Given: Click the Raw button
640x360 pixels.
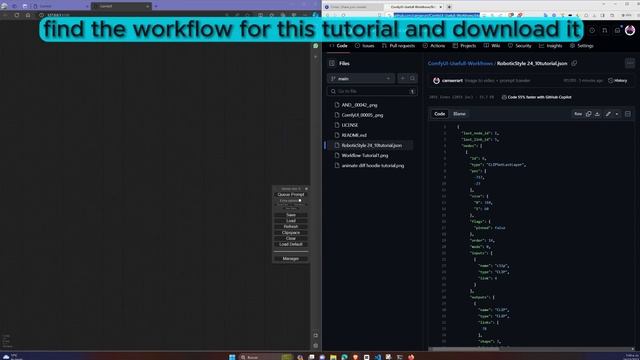Looking at the screenshot, I should click(578, 114).
